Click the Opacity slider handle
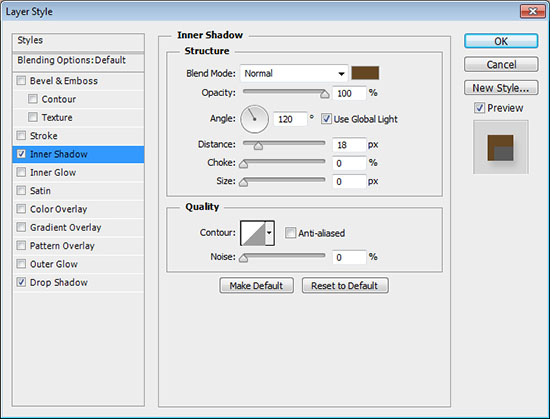The height and width of the screenshot is (419, 550). (x=324, y=94)
